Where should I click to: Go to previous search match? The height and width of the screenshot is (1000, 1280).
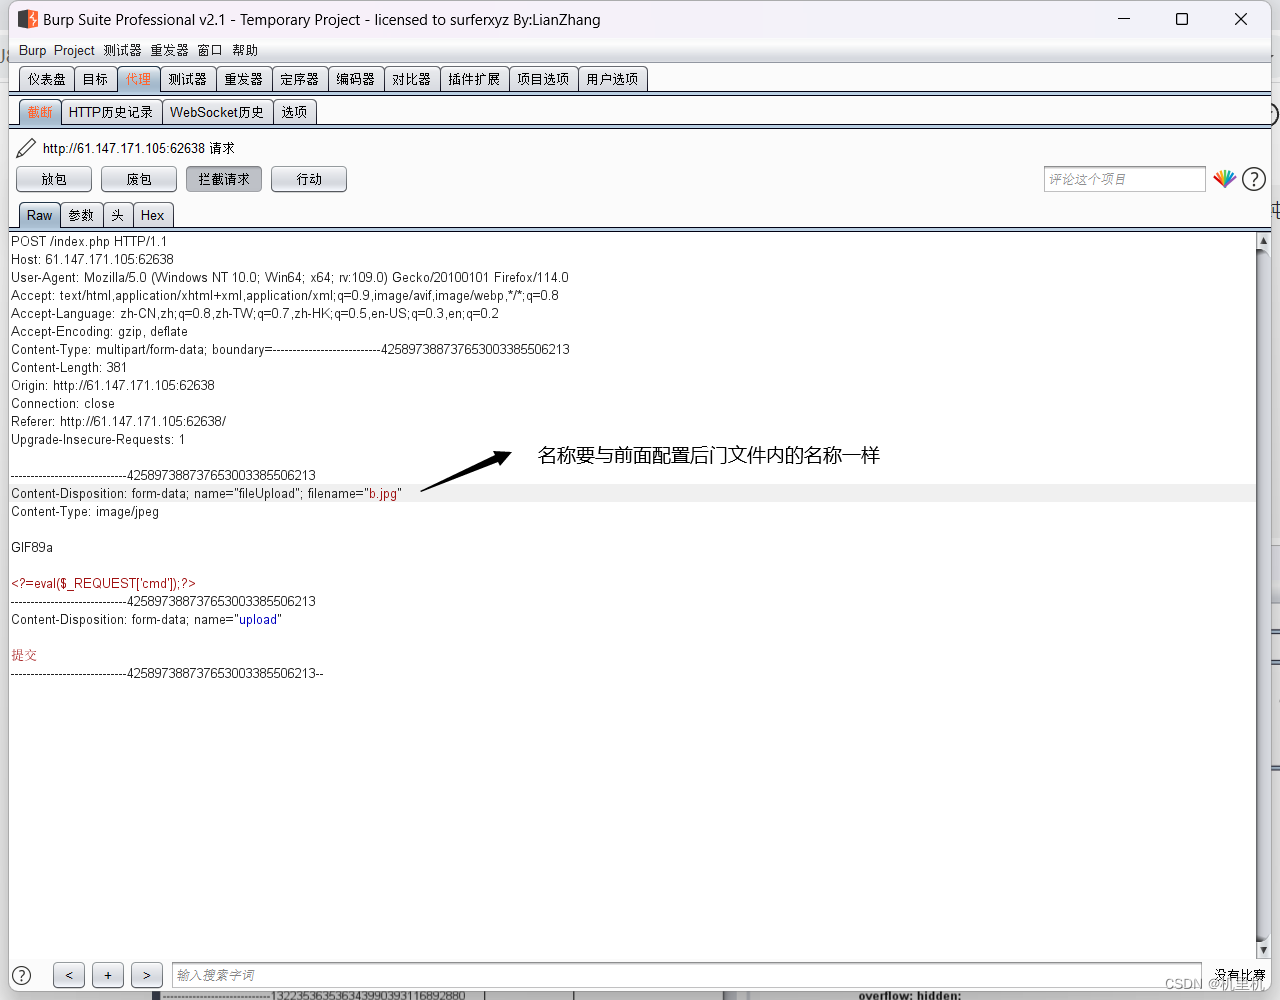coord(69,975)
